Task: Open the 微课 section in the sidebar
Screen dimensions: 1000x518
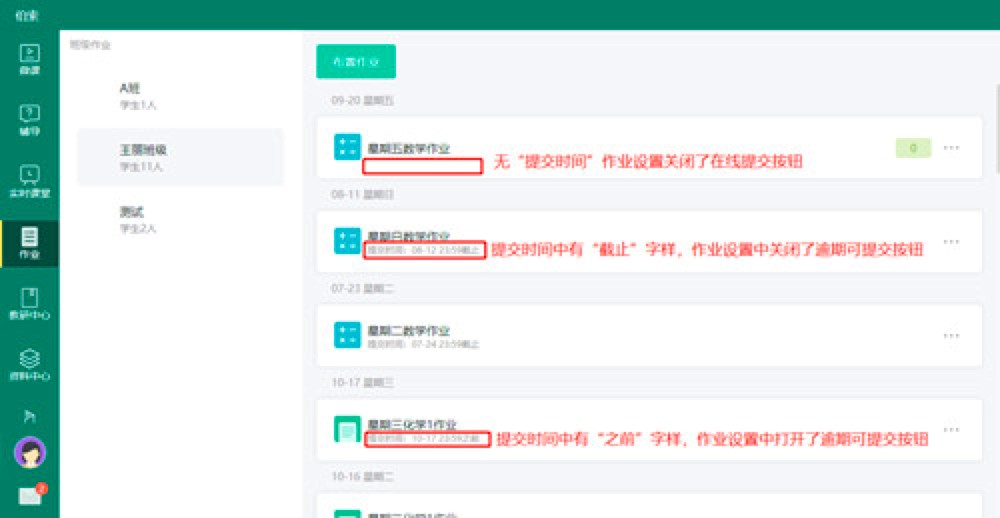Action: [29, 59]
